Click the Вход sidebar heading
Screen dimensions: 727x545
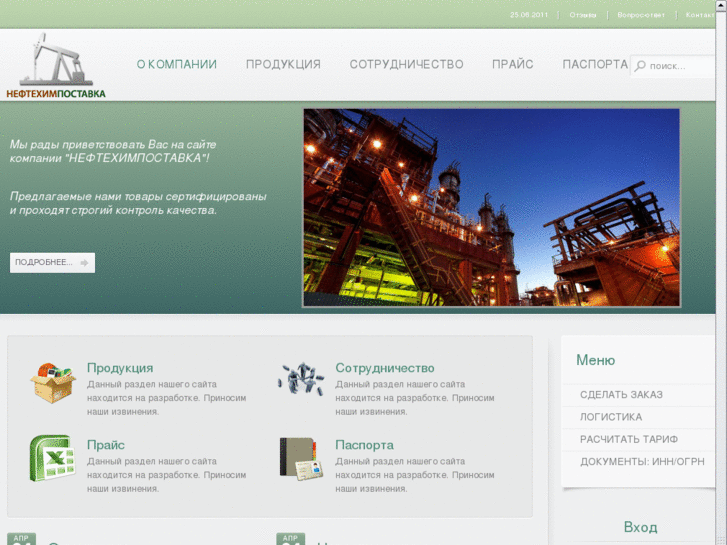click(640, 527)
